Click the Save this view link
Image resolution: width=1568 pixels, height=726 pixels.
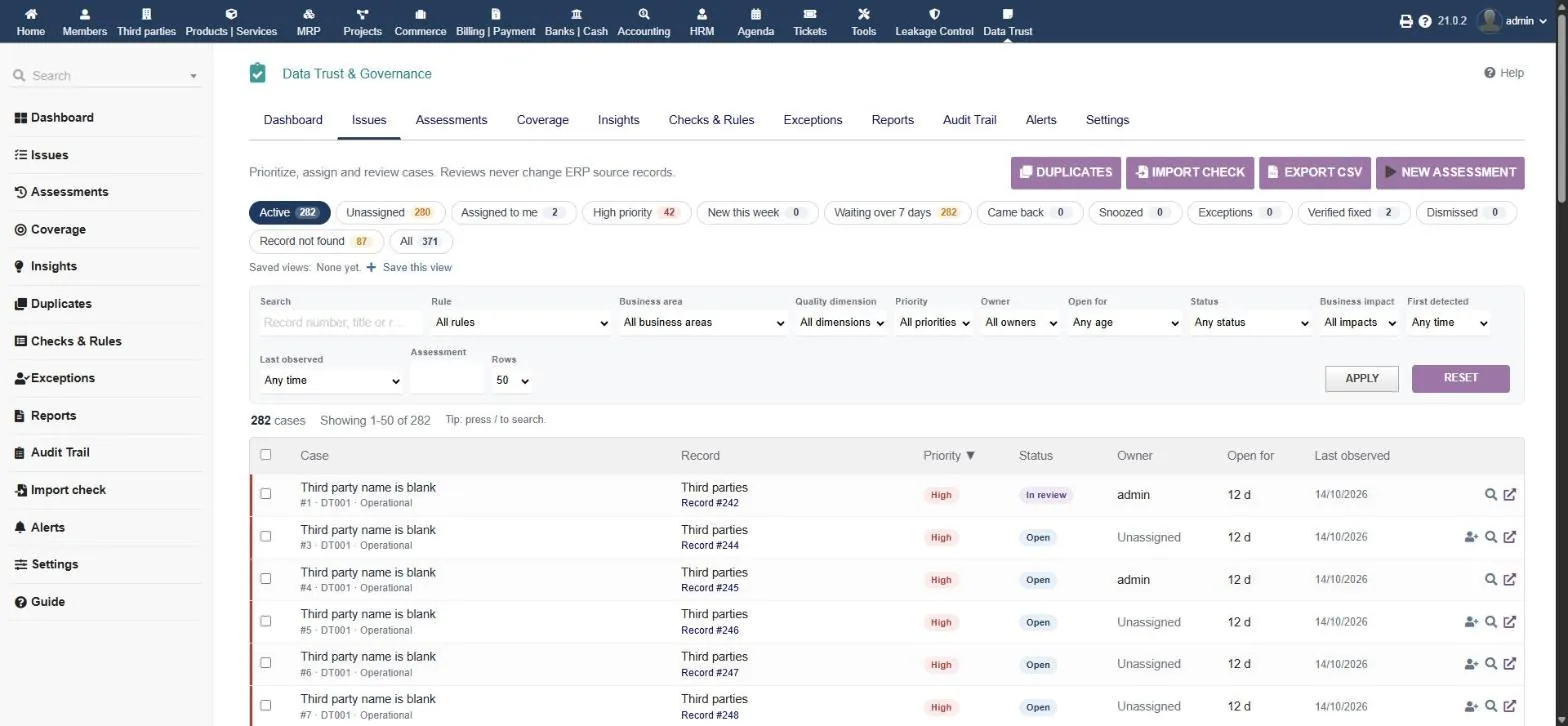tap(409, 268)
